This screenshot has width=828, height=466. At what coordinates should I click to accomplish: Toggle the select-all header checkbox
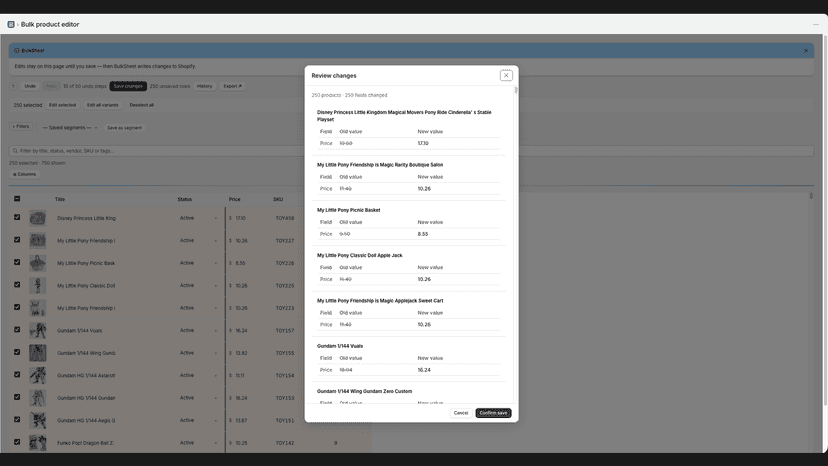coord(17,199)
